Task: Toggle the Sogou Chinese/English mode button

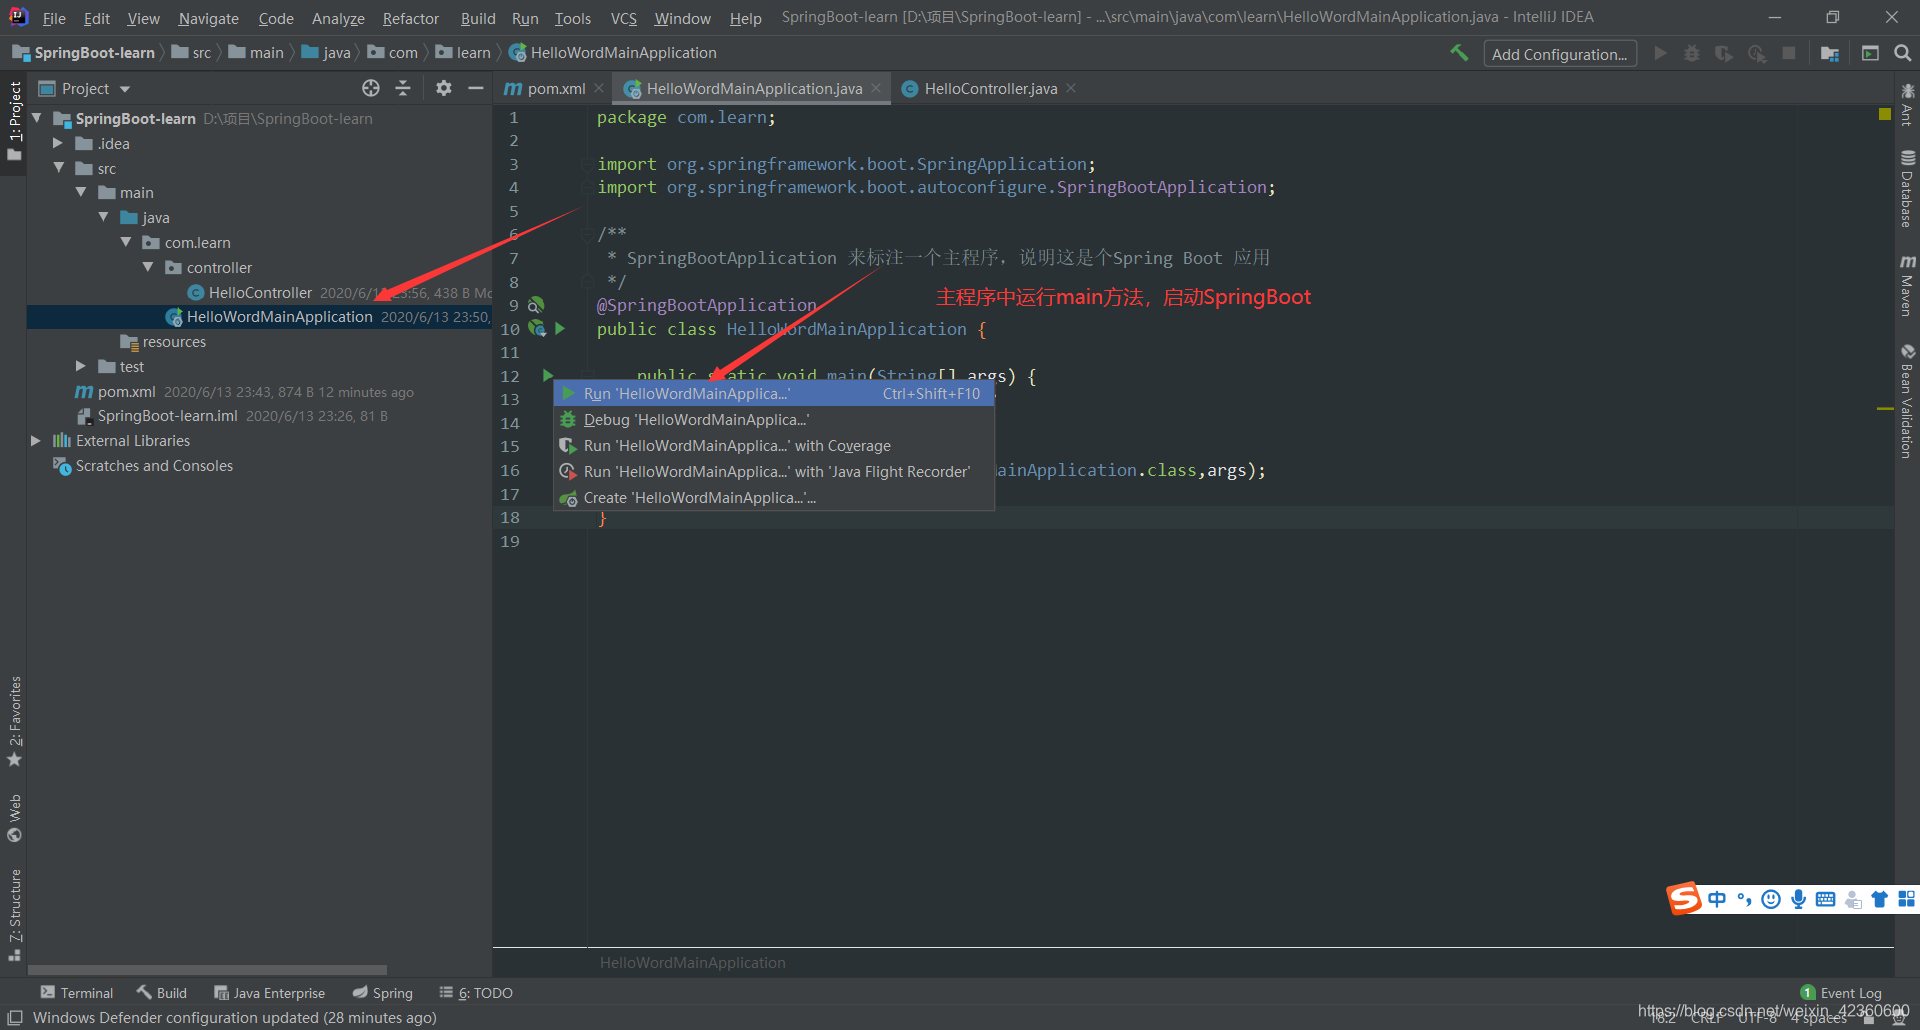Action: tap(1717, 899)
